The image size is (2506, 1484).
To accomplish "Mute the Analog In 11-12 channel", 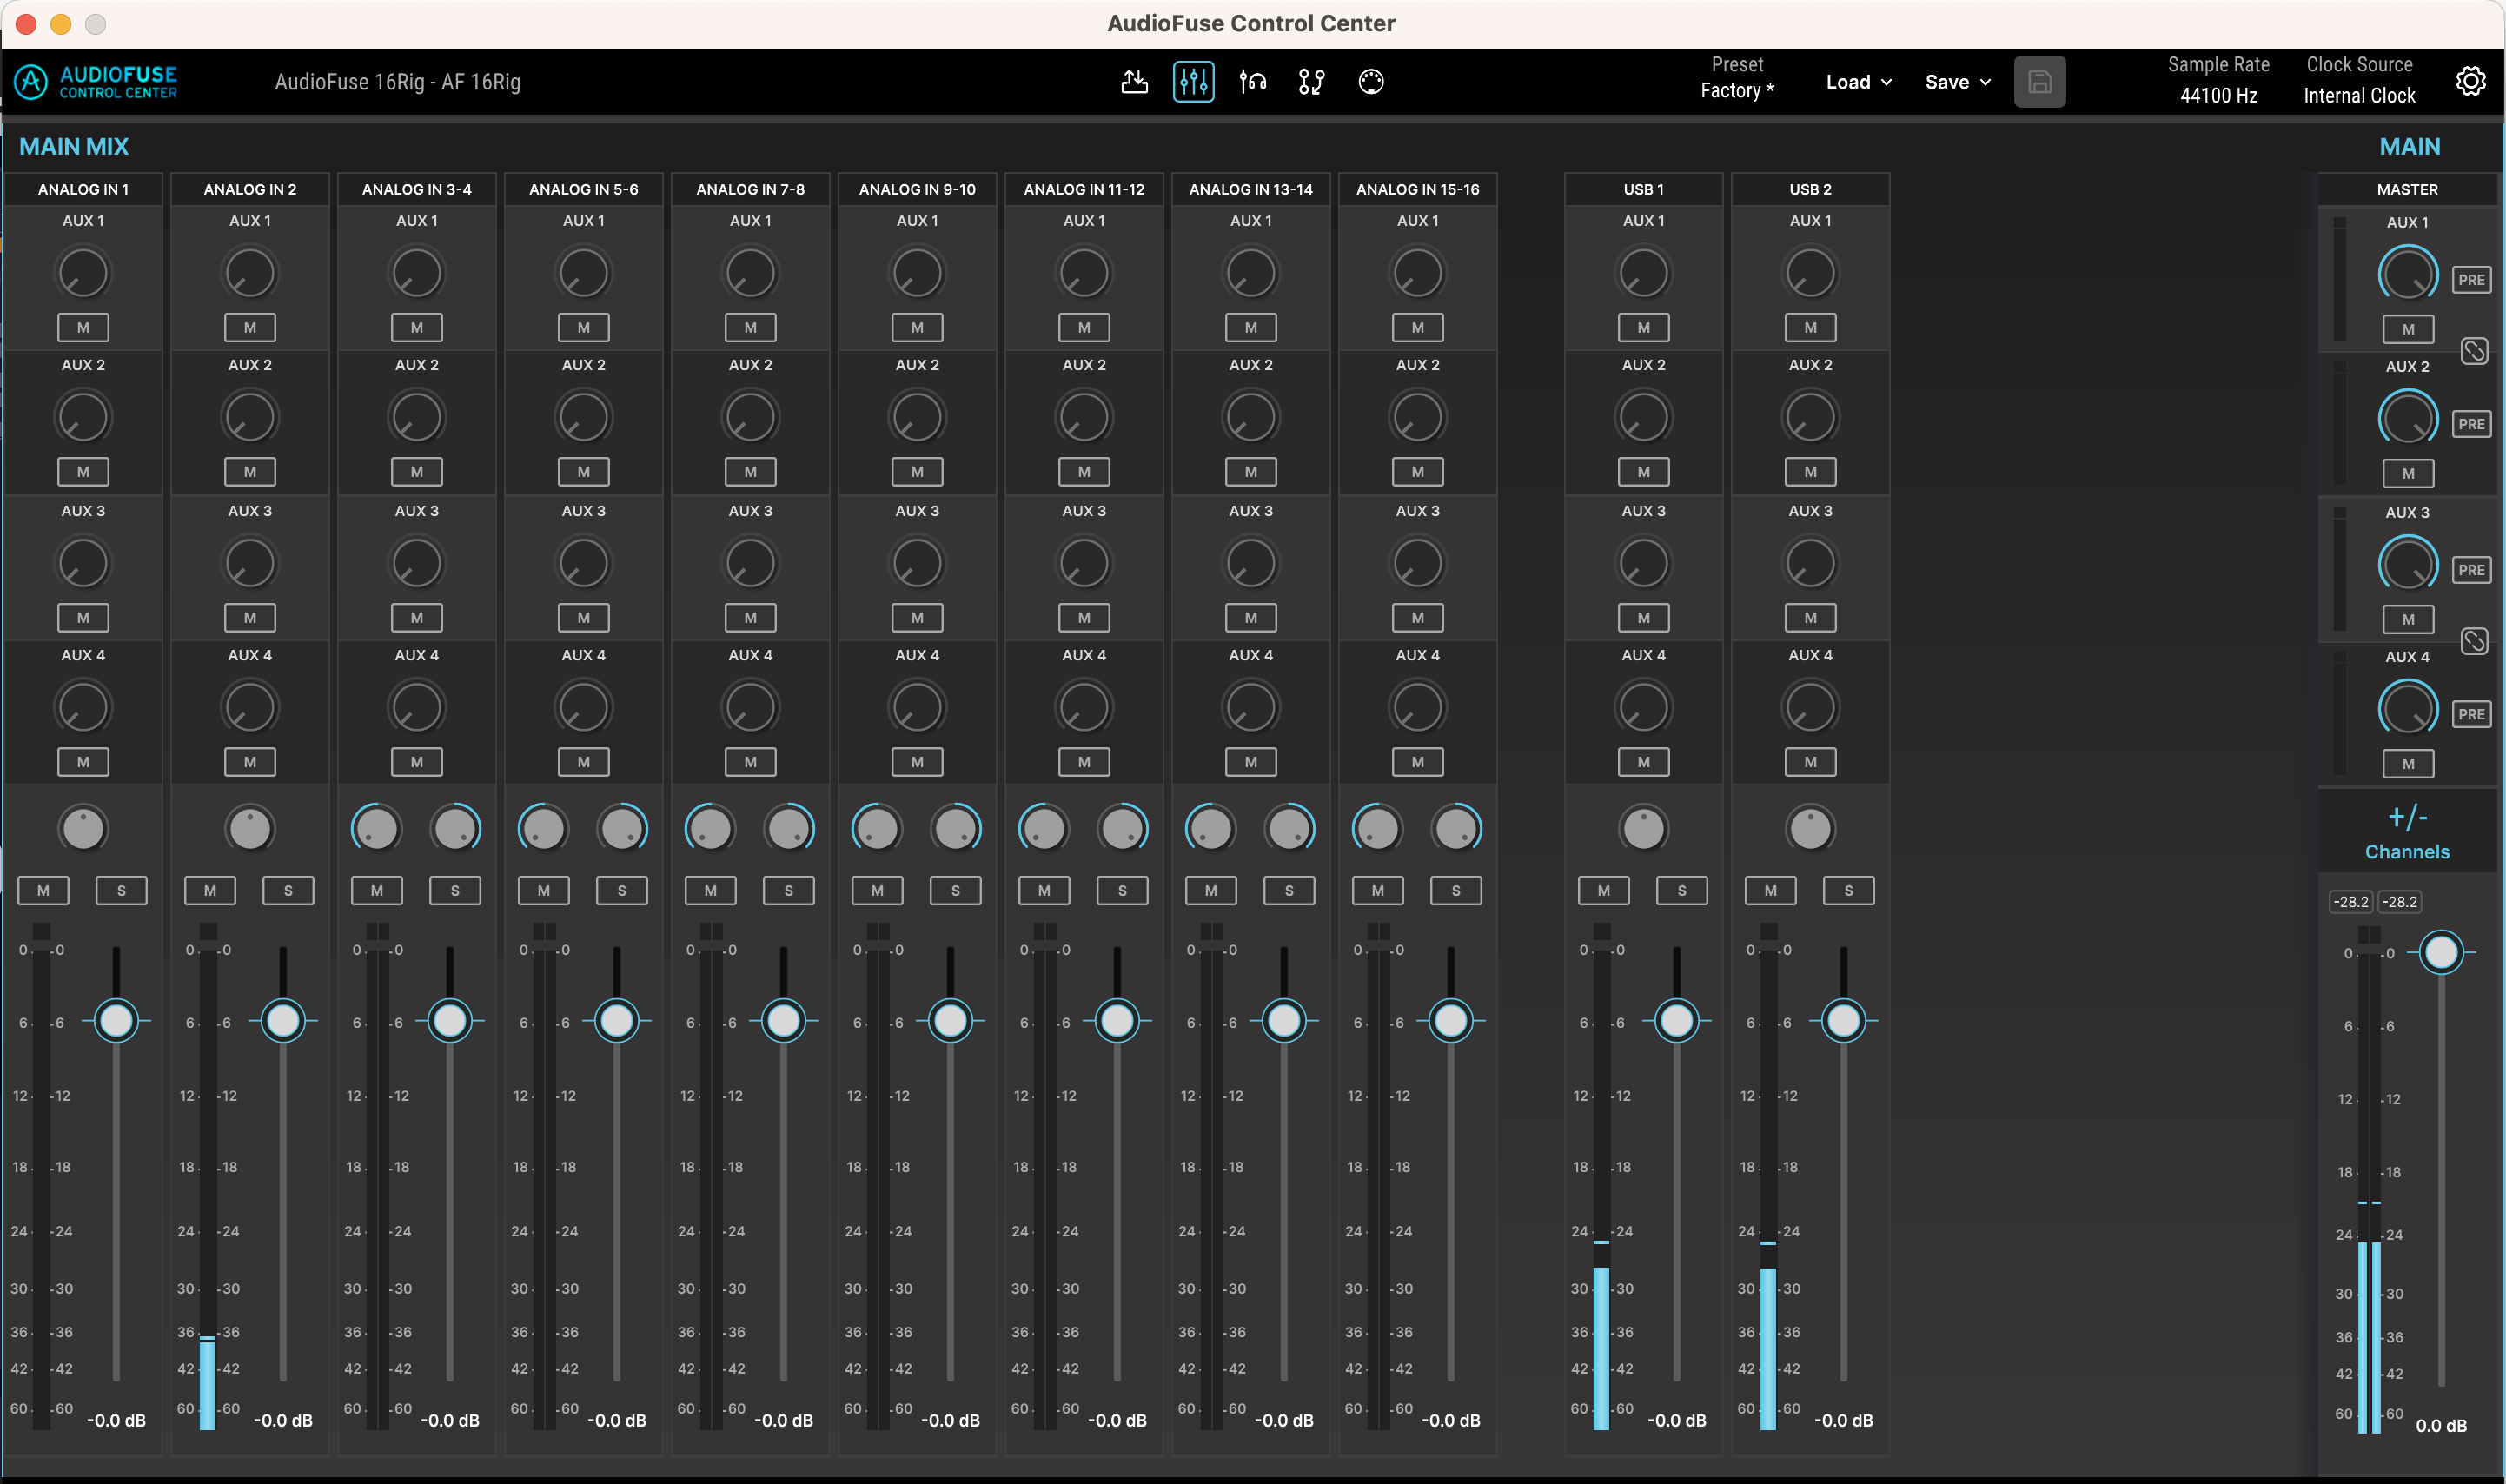I will (1044, 890).
